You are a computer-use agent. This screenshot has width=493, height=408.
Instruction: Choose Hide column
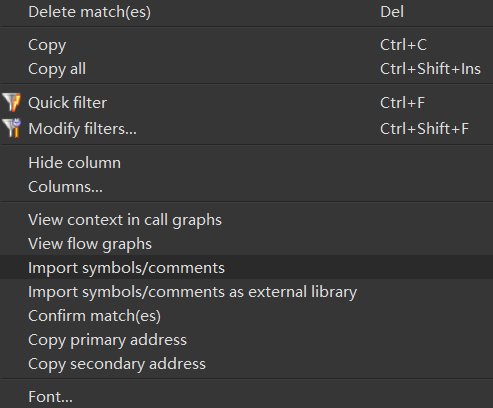pyautogui.click(x=246, y=163)
